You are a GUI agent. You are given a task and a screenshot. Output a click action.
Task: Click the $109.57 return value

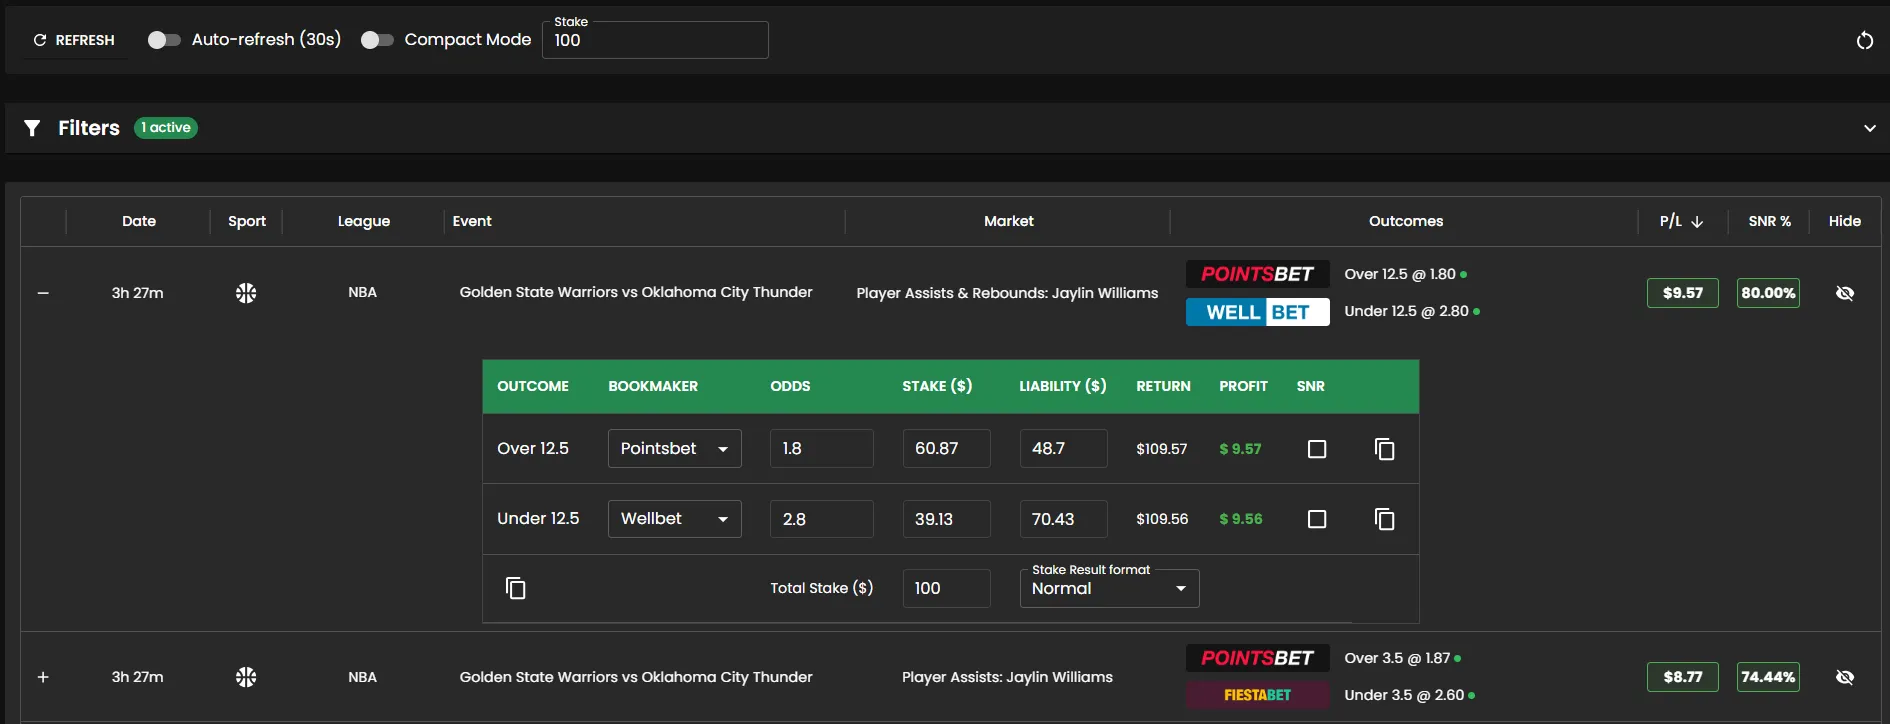click(x=1162, y=449)
